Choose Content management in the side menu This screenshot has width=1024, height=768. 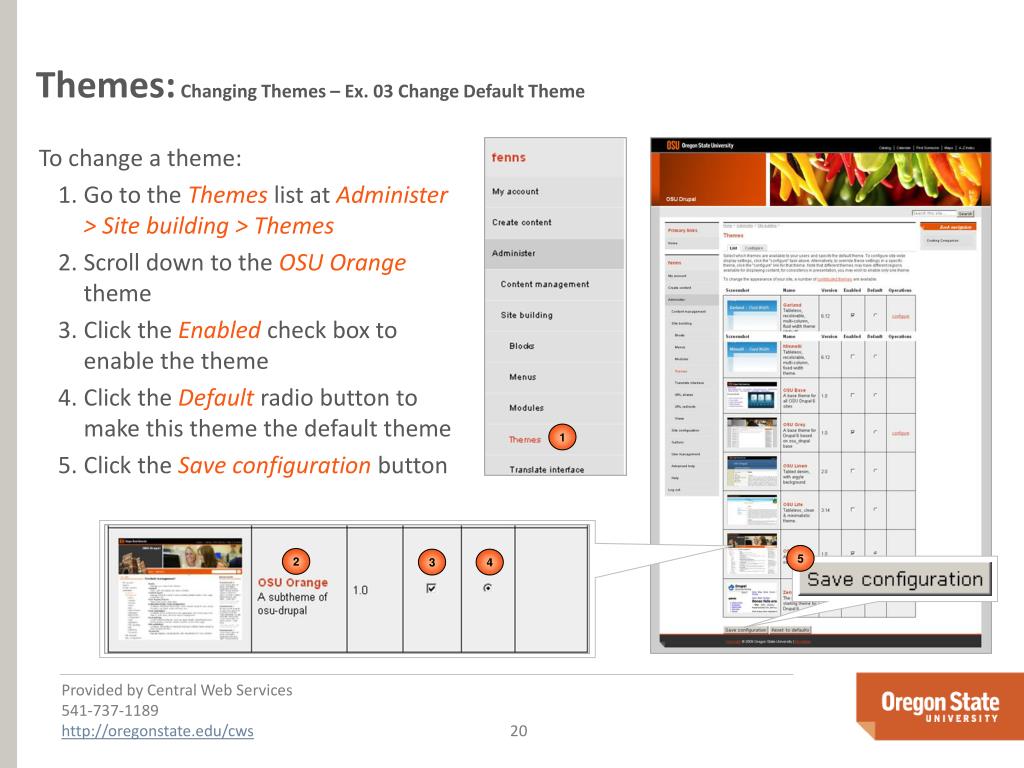545,284
